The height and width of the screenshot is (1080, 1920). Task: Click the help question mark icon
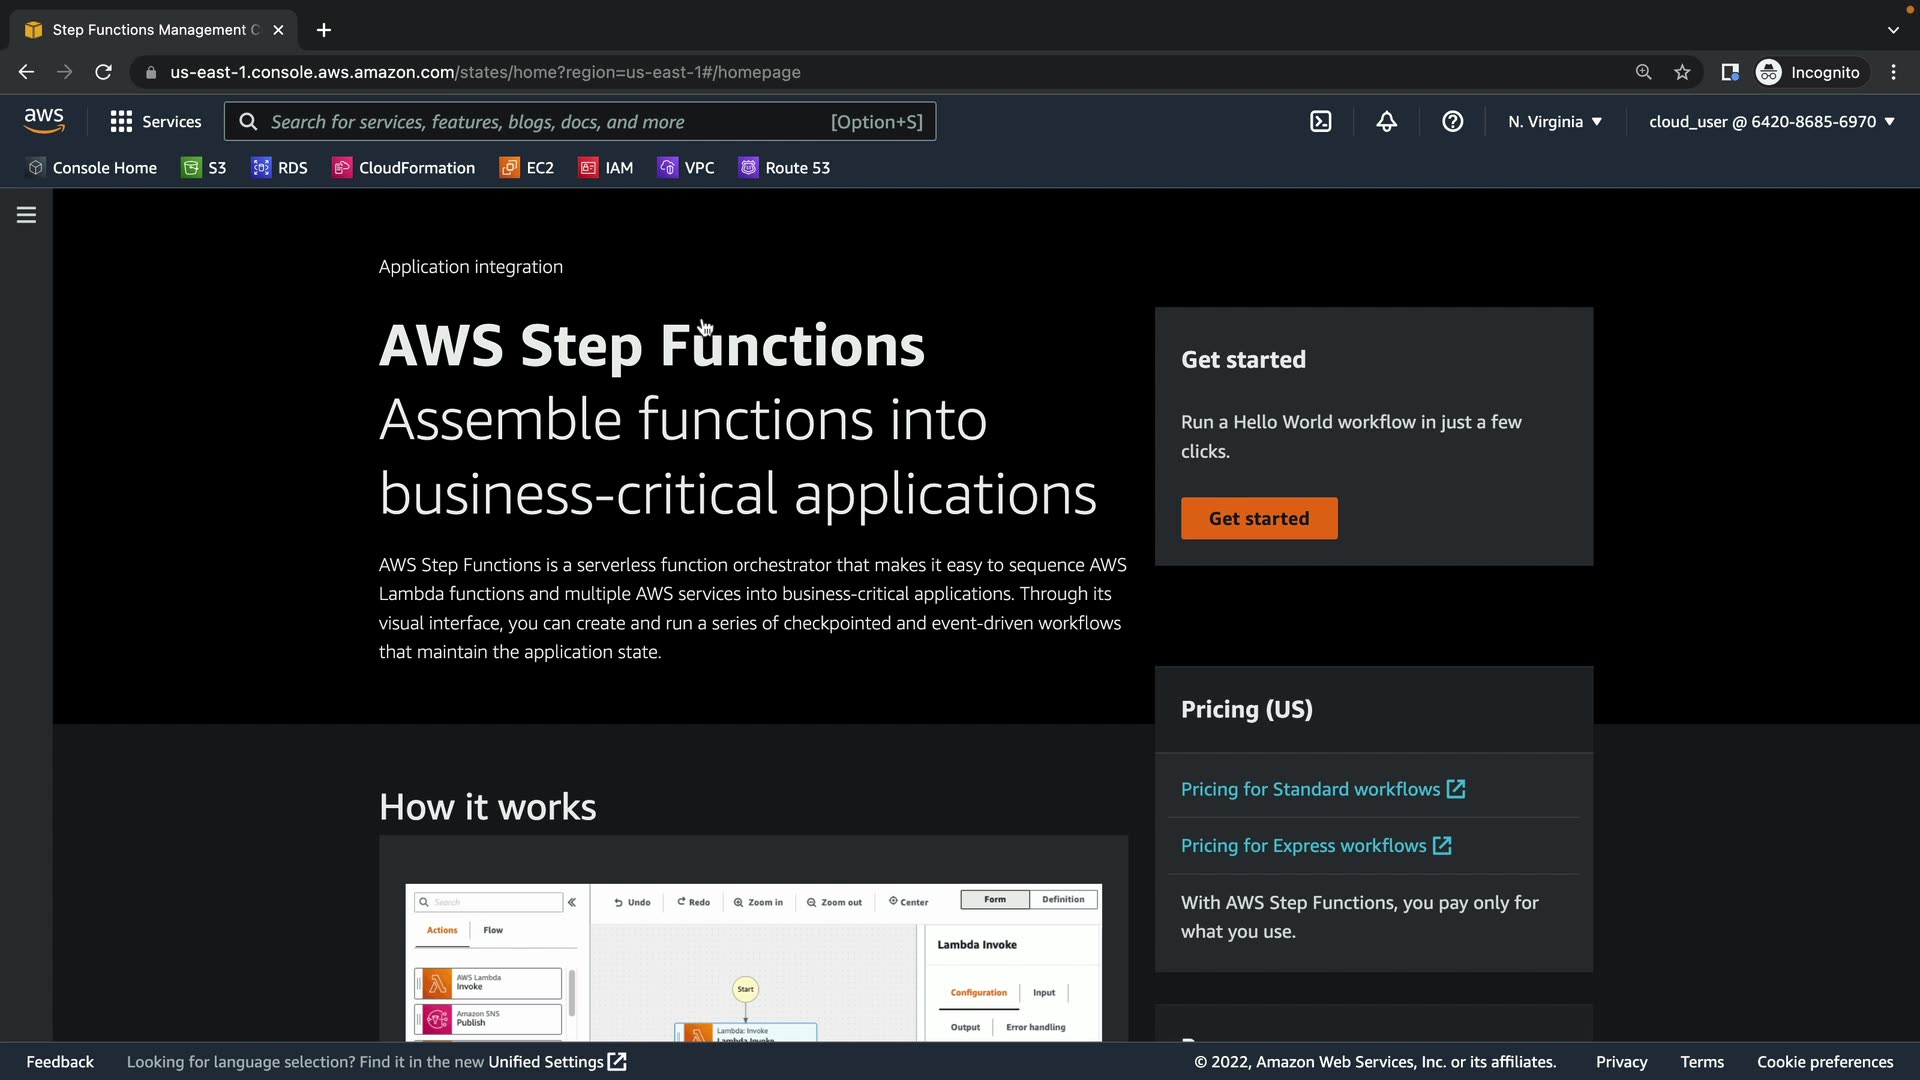click(1452, 122)
